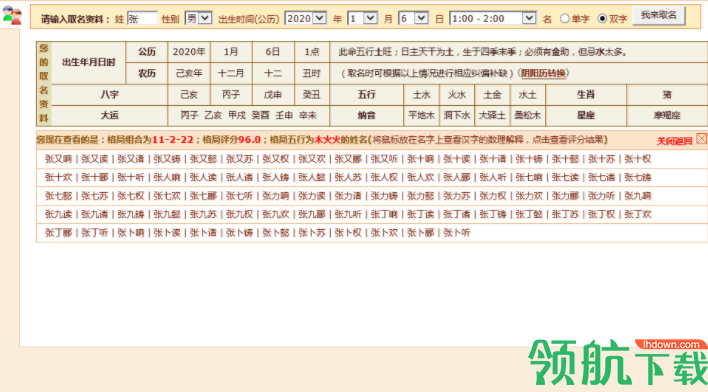Click the name 张卜苏

click(x=312, y=233)
